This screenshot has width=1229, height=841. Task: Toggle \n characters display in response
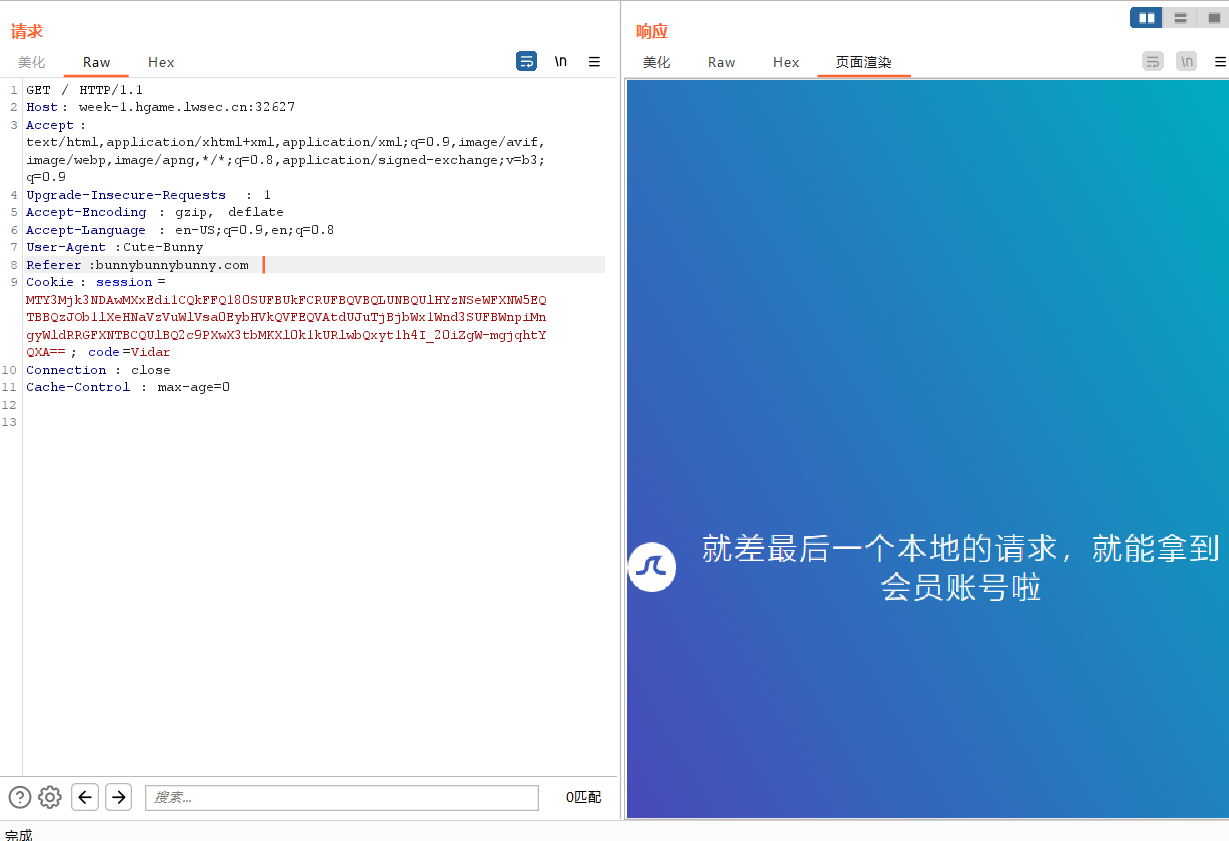pyautogui.click(x=1186, y=61)
